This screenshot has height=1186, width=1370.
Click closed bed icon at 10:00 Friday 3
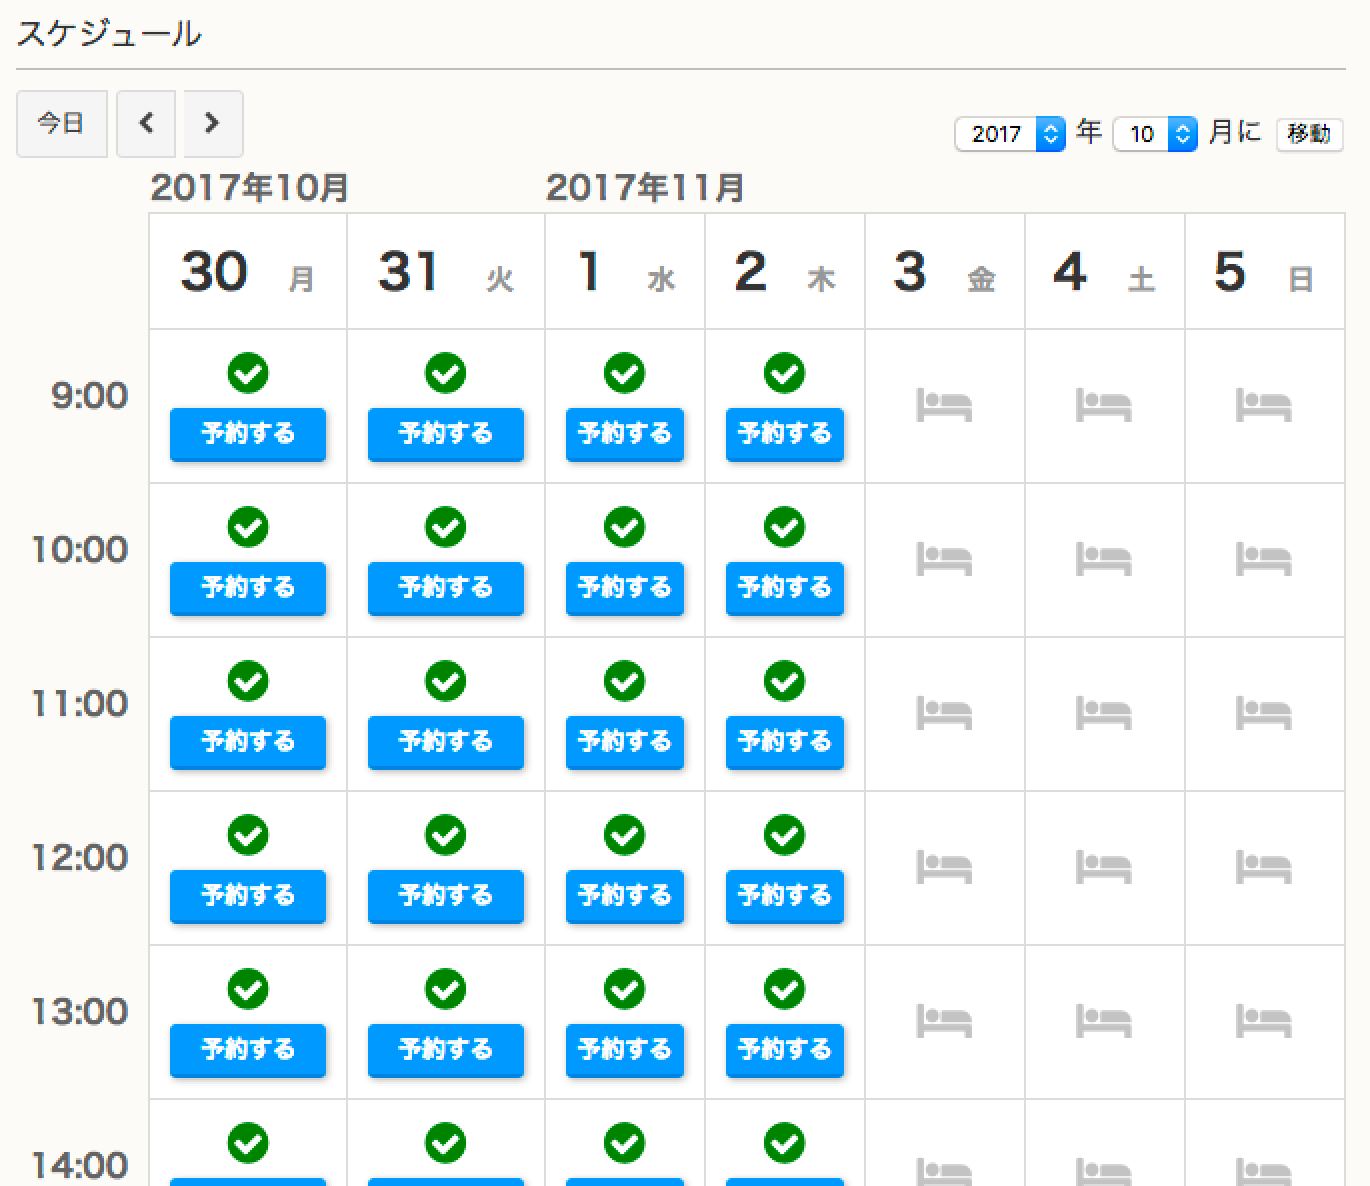coord(944,560)
